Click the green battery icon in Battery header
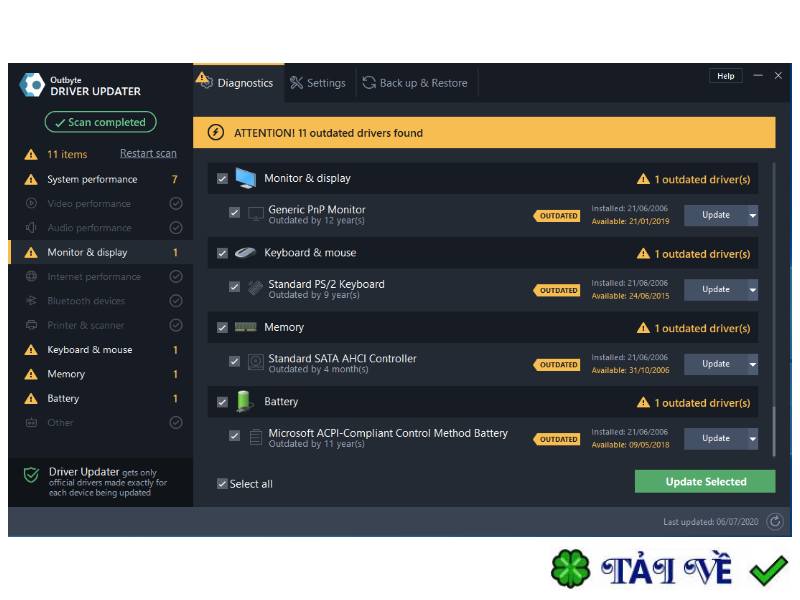 [x=244, y=401]
